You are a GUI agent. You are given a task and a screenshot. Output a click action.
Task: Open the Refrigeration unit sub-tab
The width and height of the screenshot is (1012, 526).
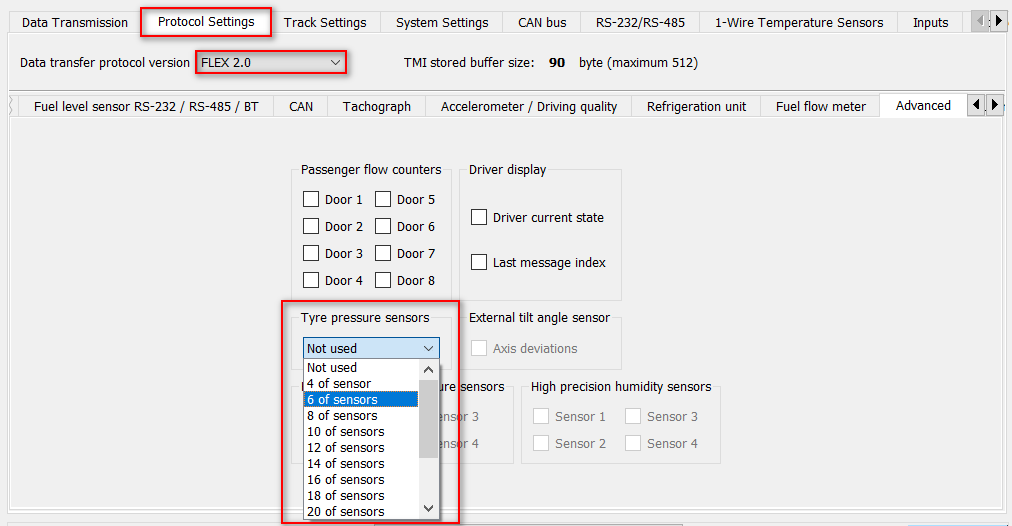tap(696, 106)
